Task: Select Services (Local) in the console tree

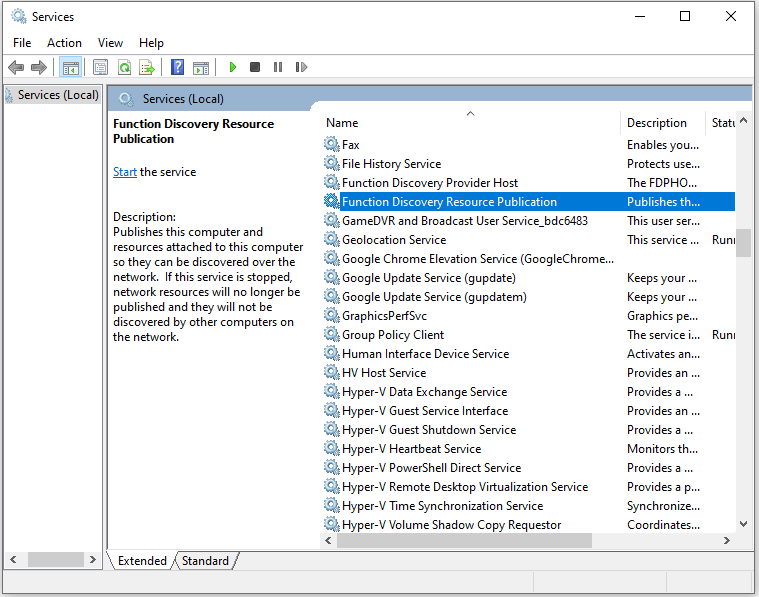Action: 58,95
